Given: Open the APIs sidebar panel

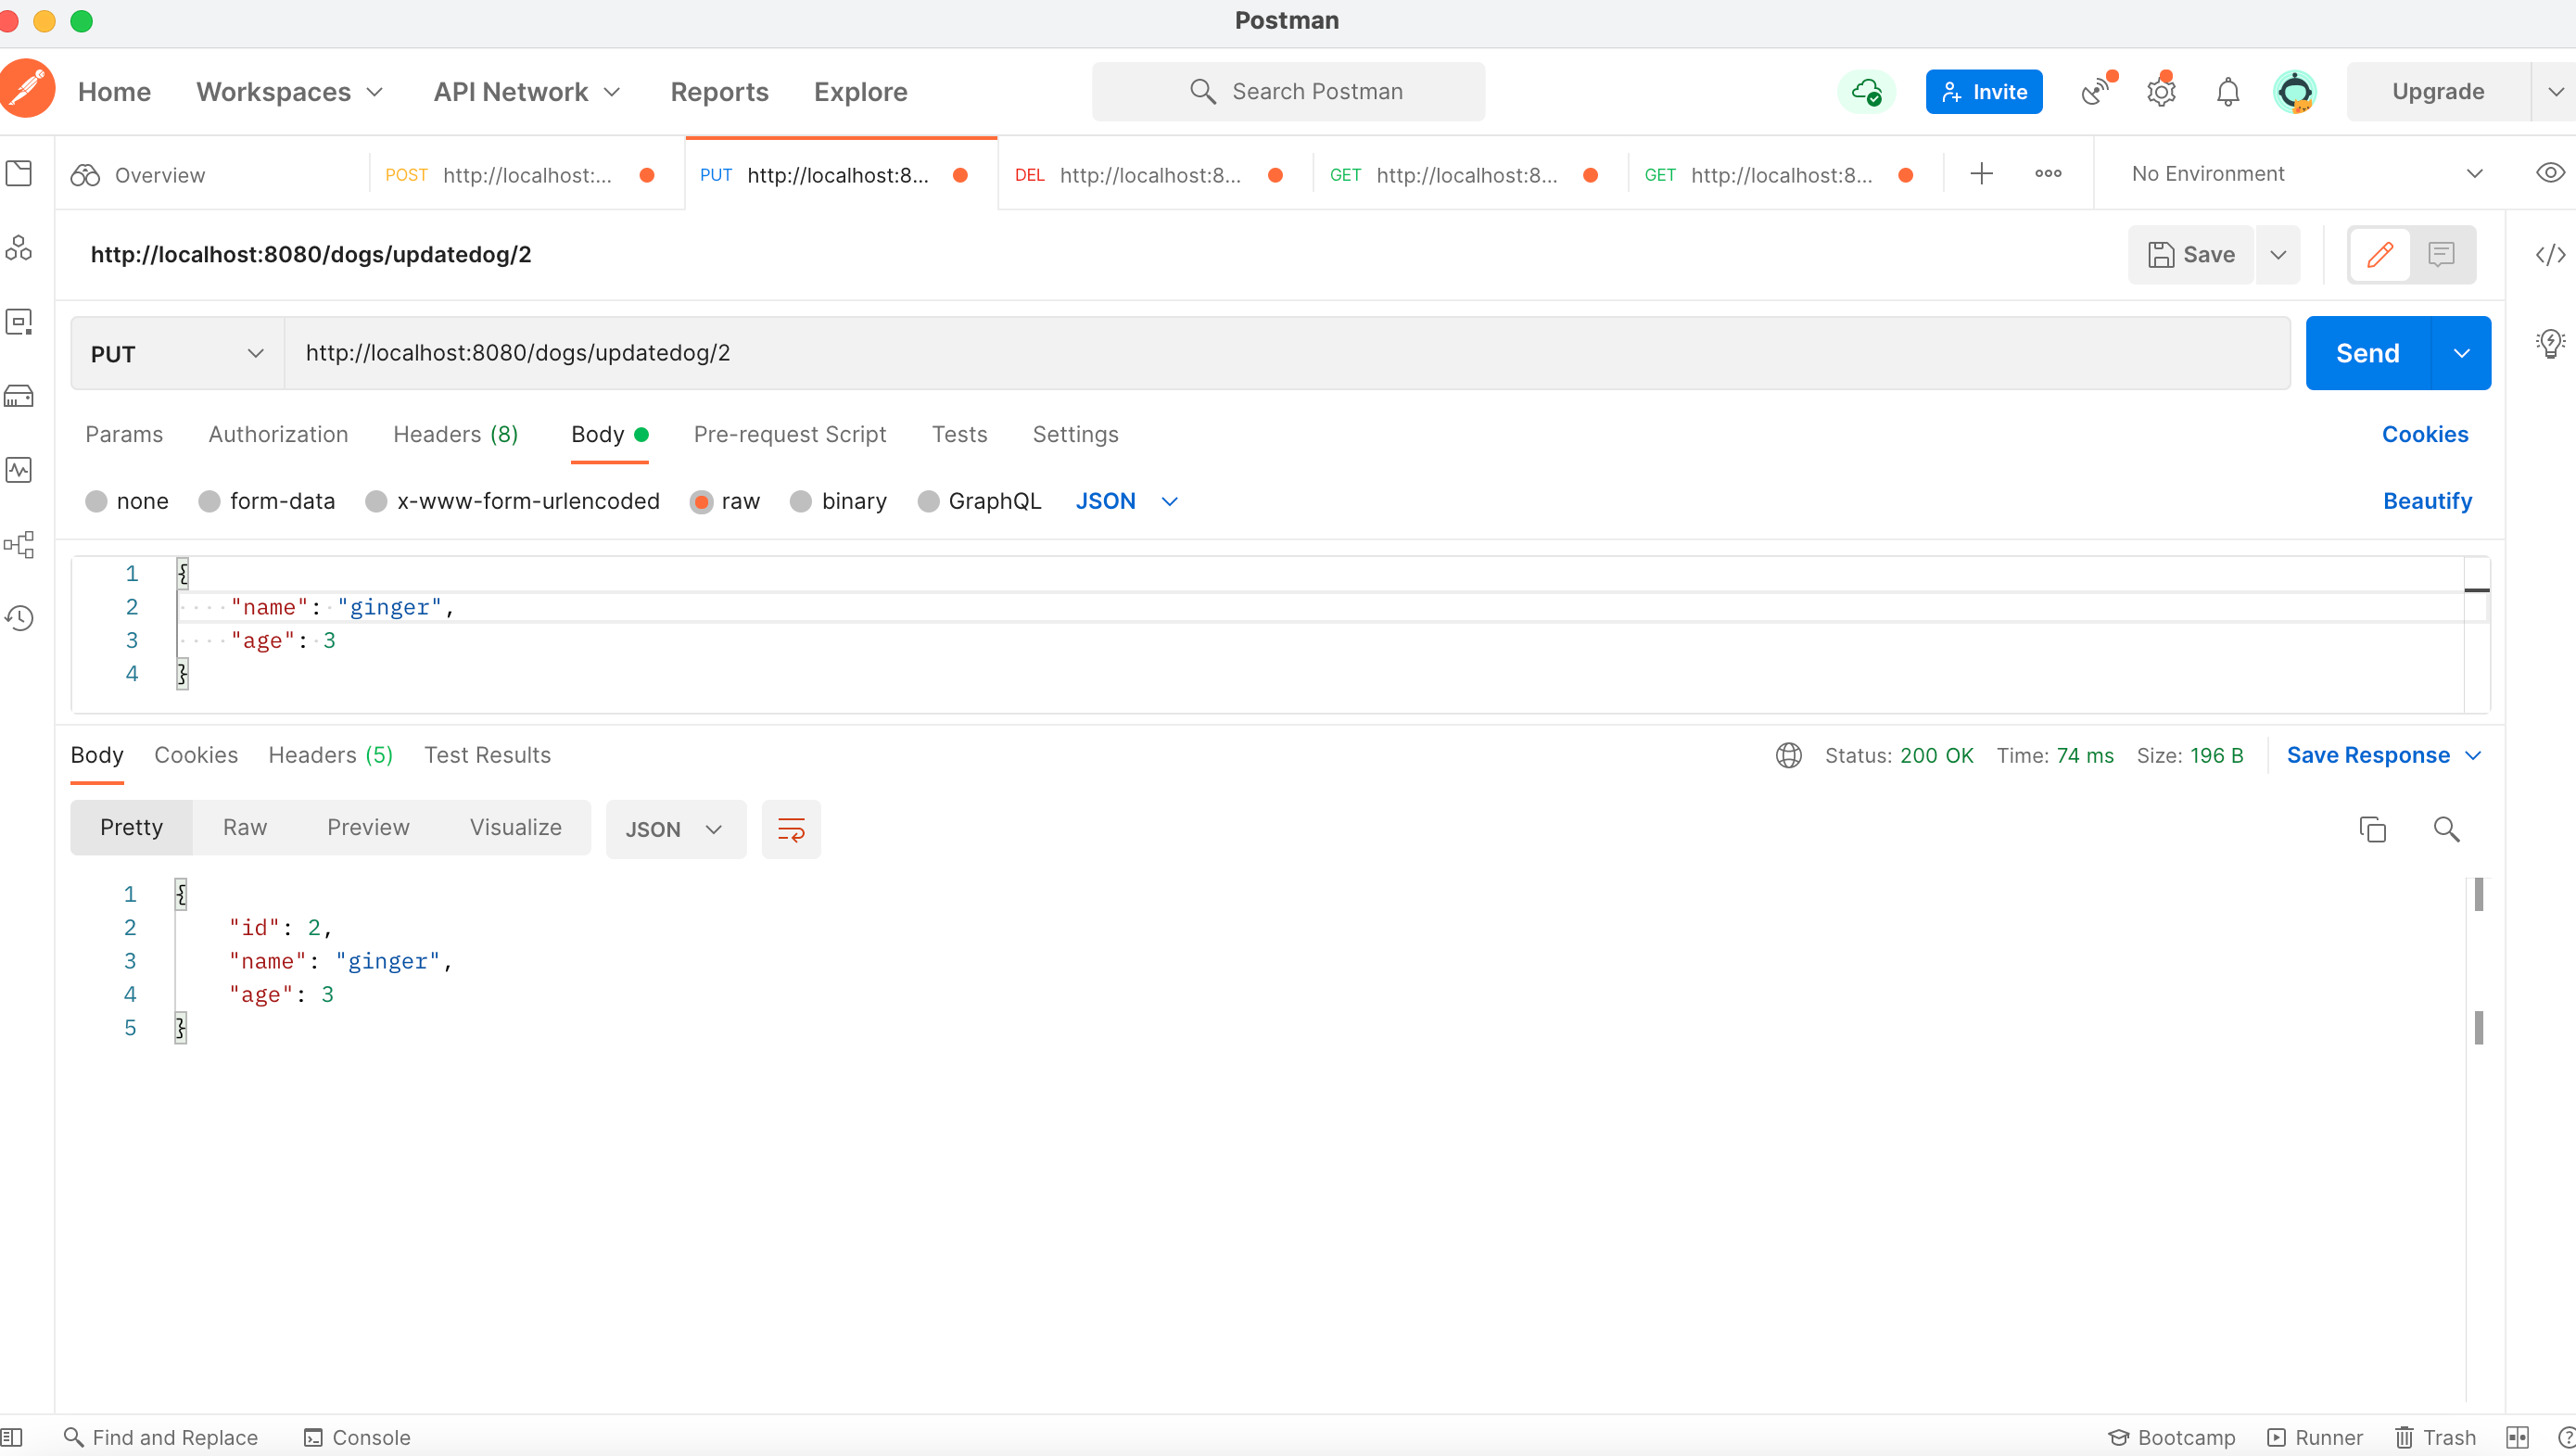Looking at the screenshot, I should coord(19,249).
